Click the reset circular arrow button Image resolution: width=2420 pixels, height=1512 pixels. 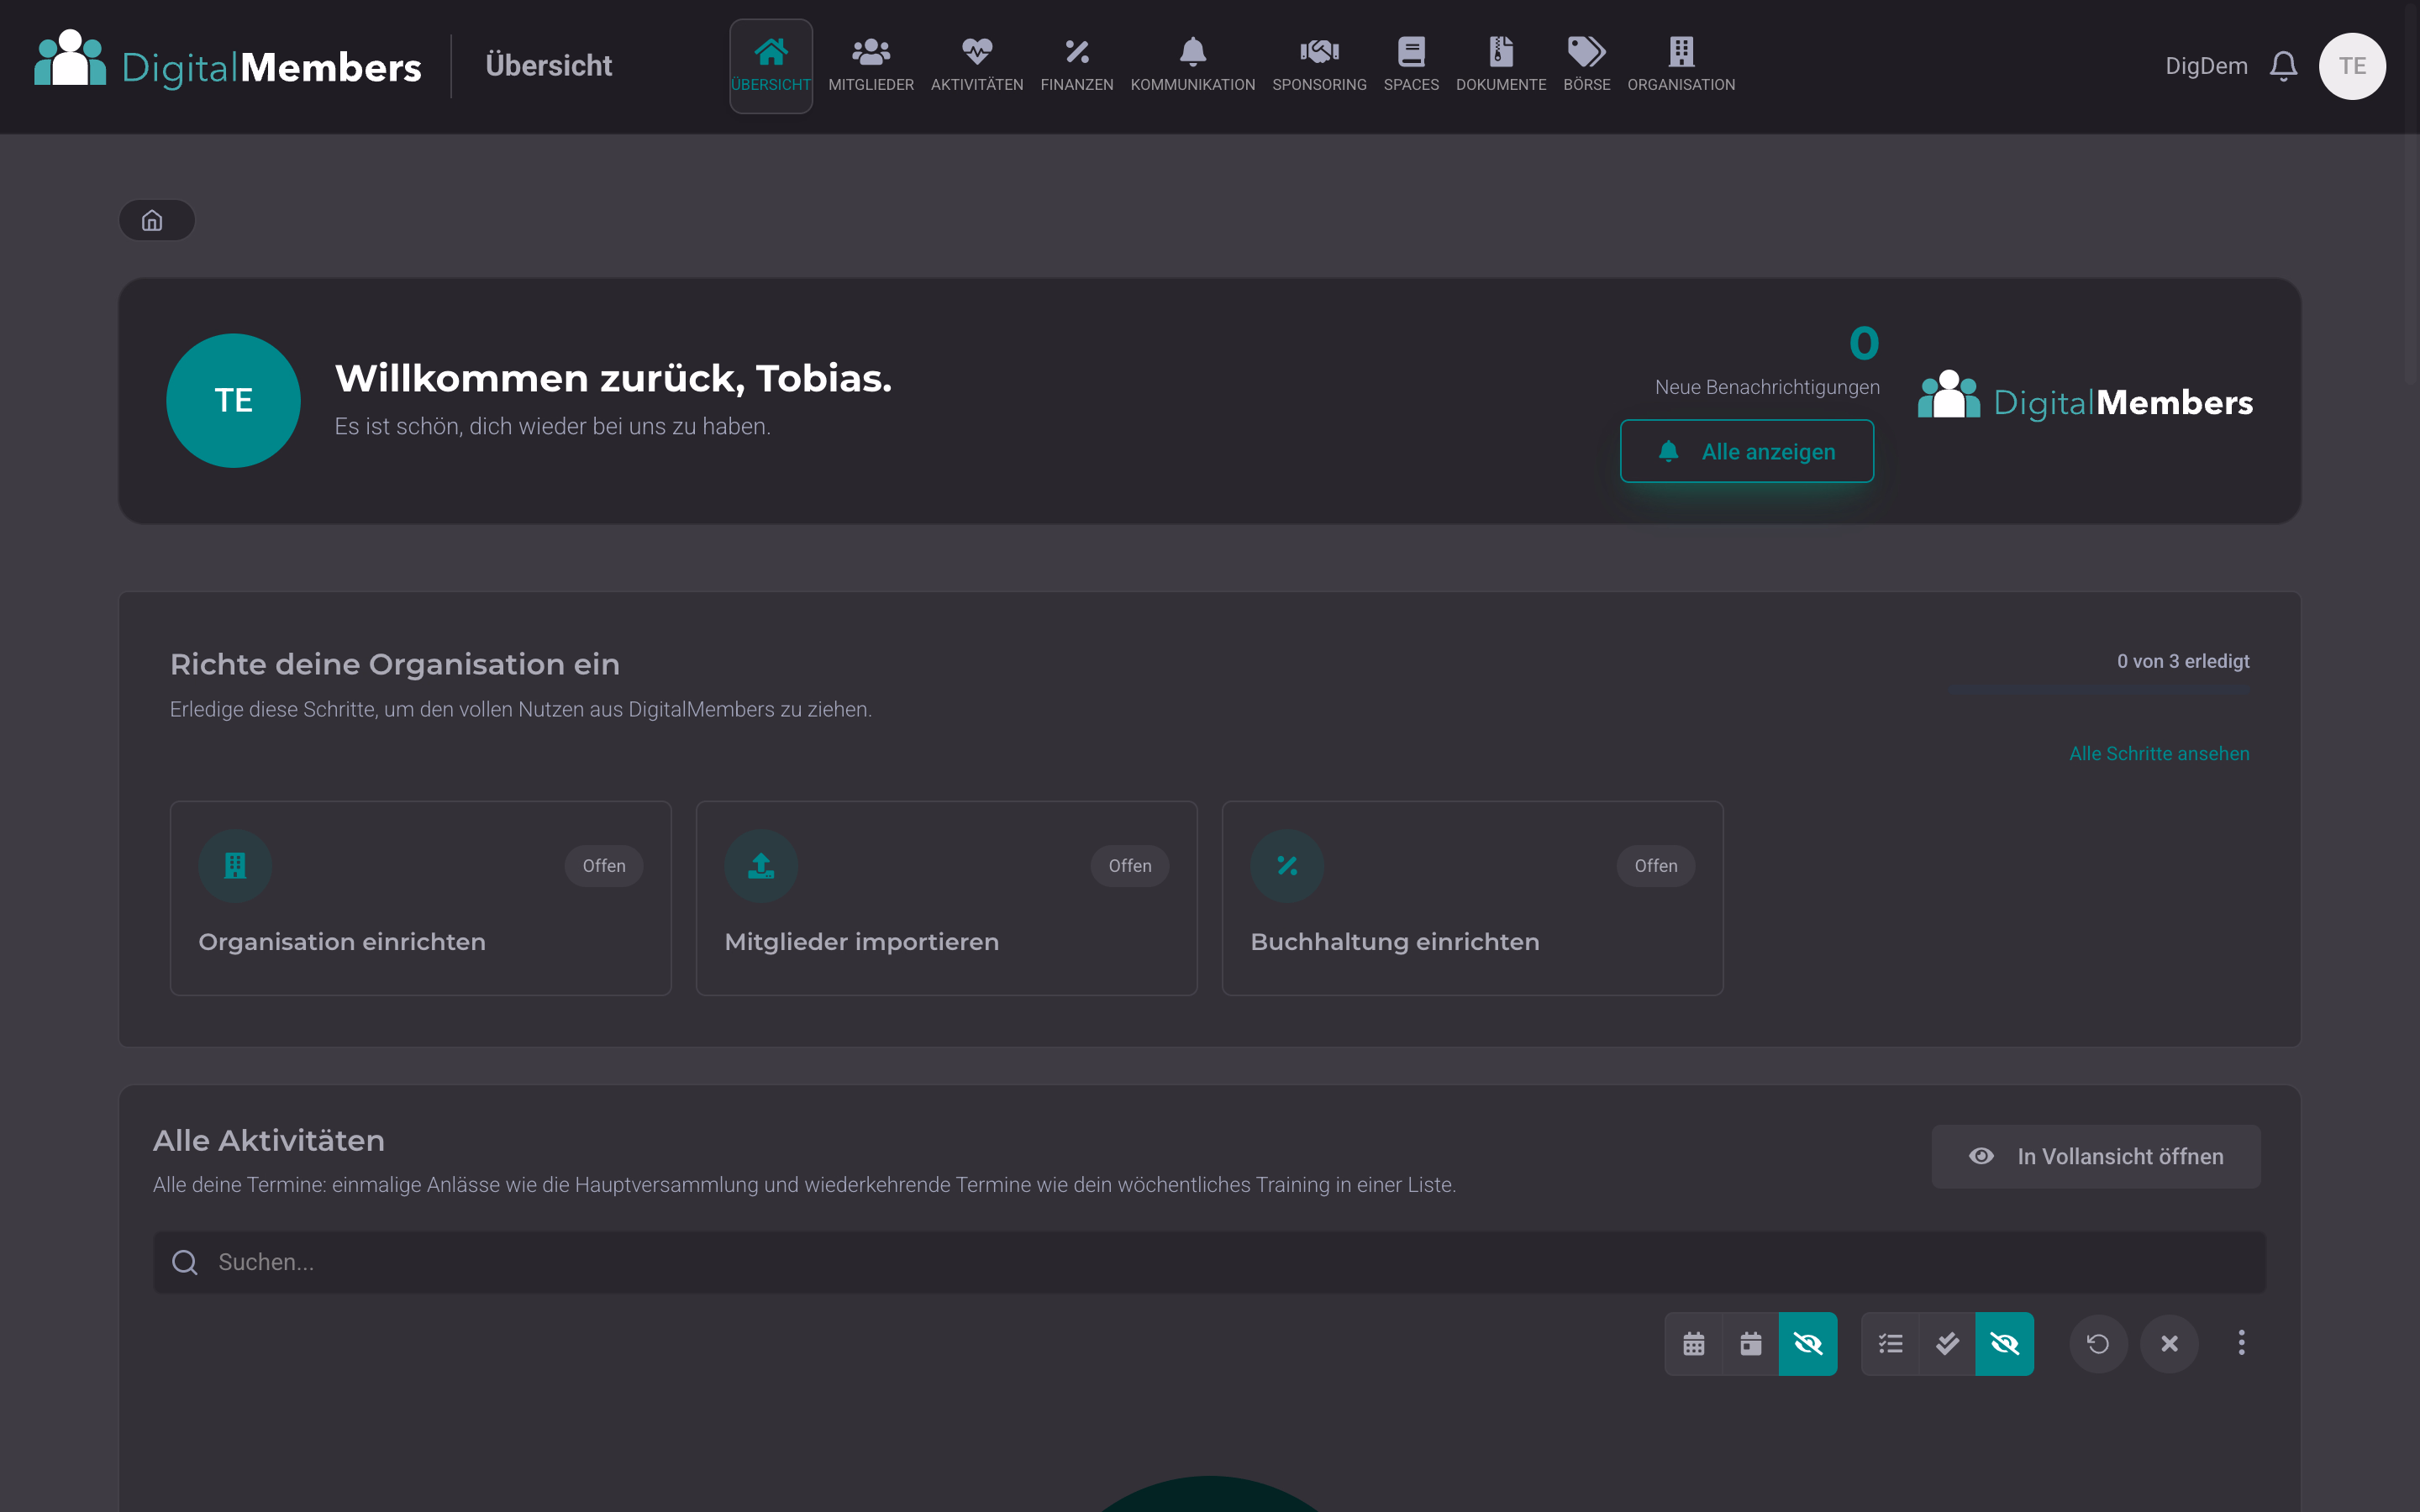click(x=2098, y=1343)
